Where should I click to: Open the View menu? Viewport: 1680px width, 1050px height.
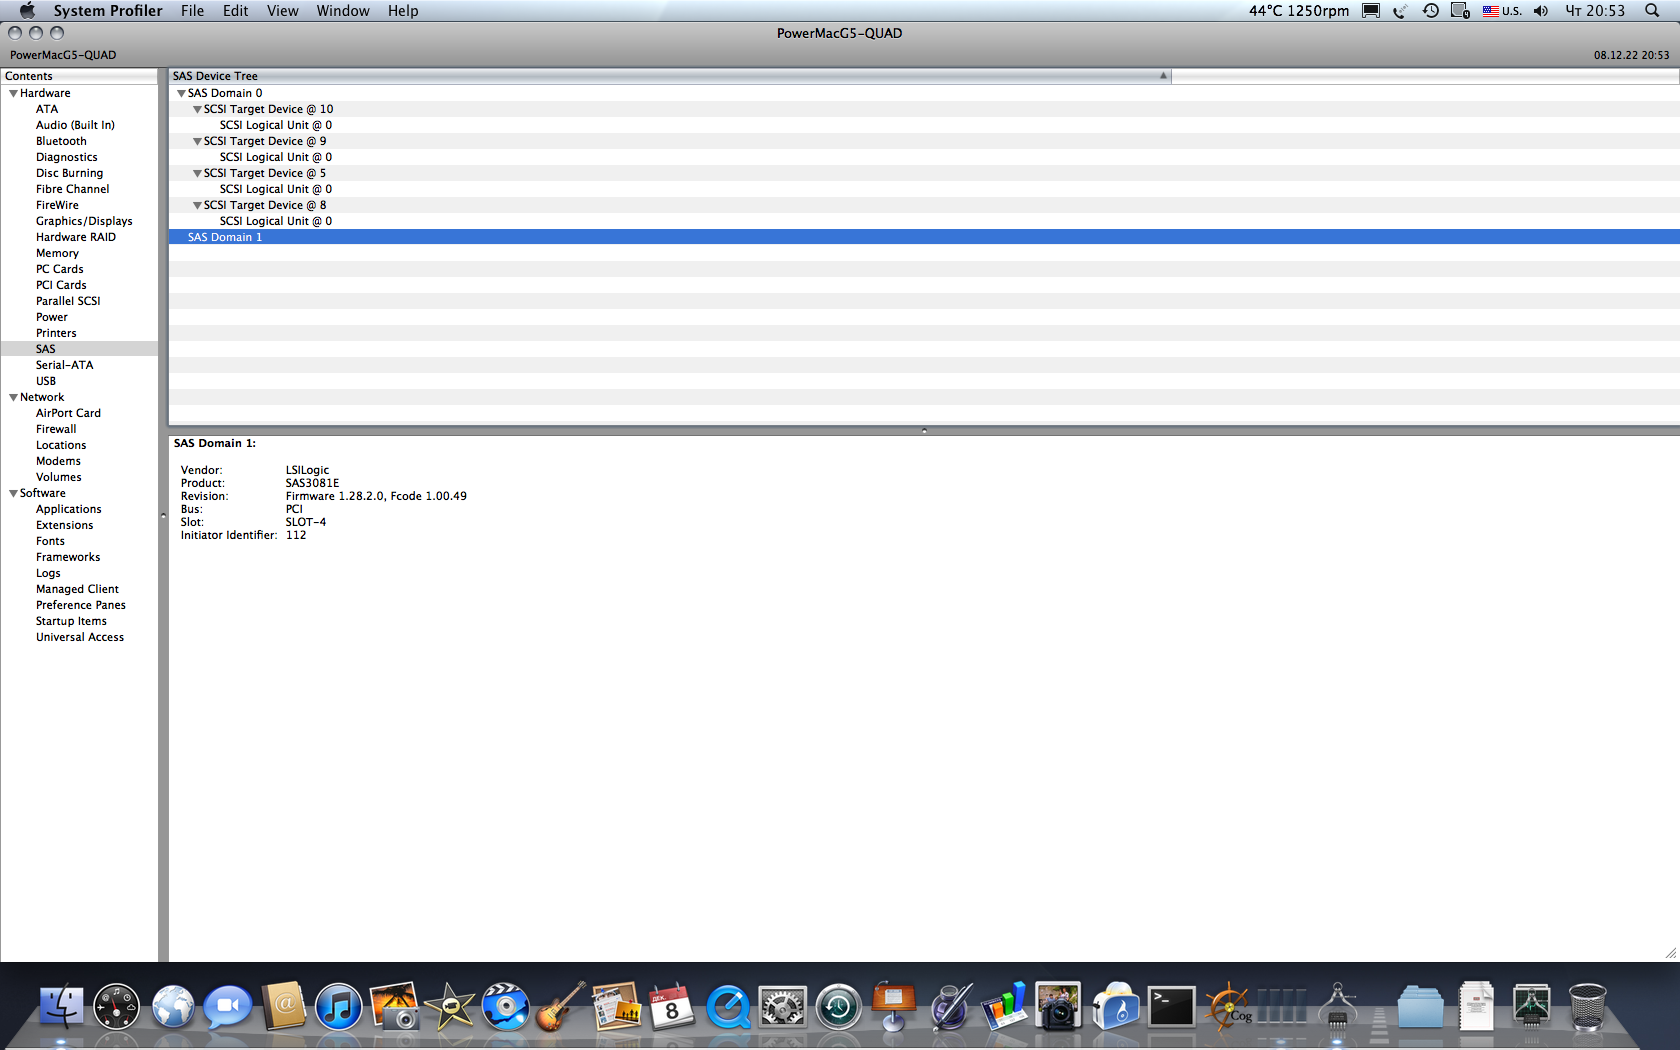[x=282, y=11]
